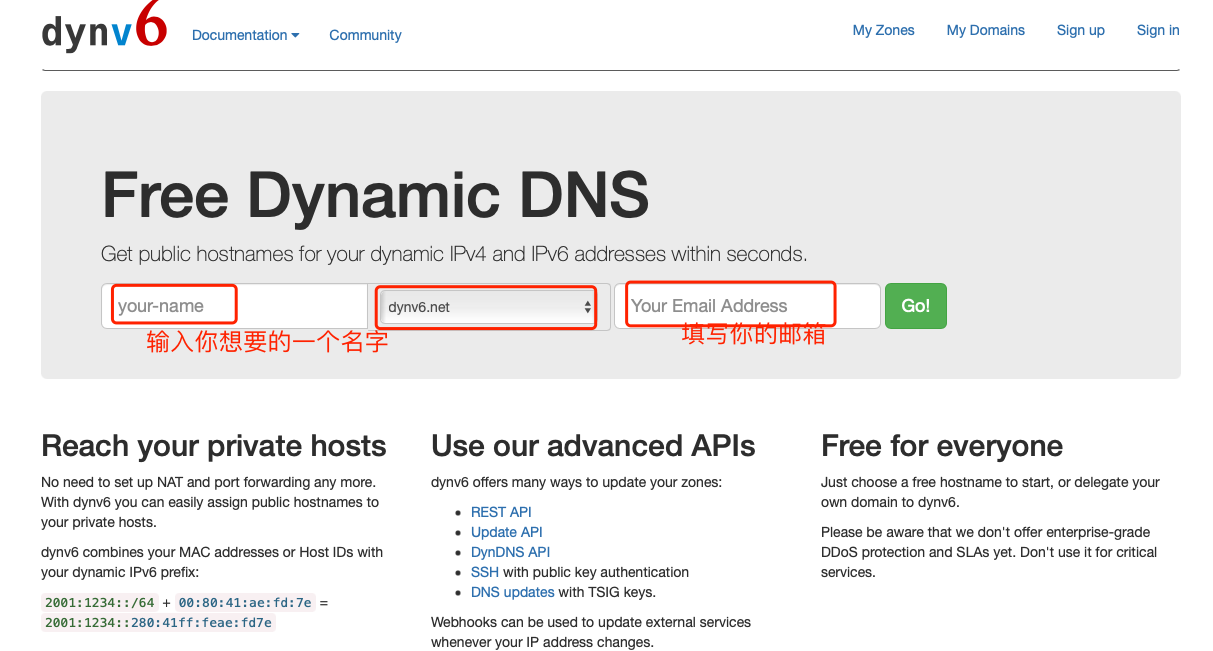Click the 'Get public hostnames' tagline text
Image resolution: width=1213 pixels, height=651 pixels.
point(454,254)
